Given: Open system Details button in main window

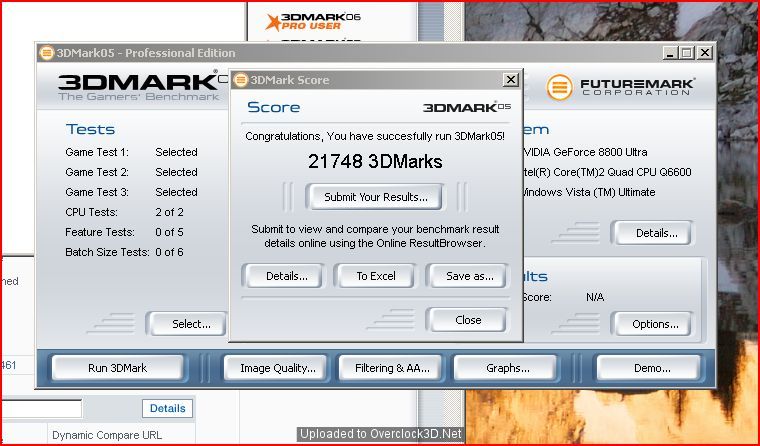Looking at the screenshot, I should point(653,233).
